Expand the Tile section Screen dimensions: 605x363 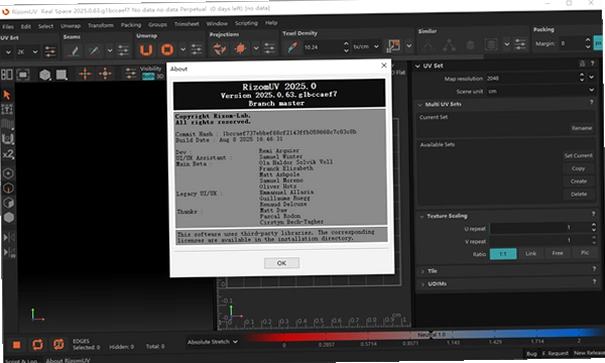pos(423,272)
